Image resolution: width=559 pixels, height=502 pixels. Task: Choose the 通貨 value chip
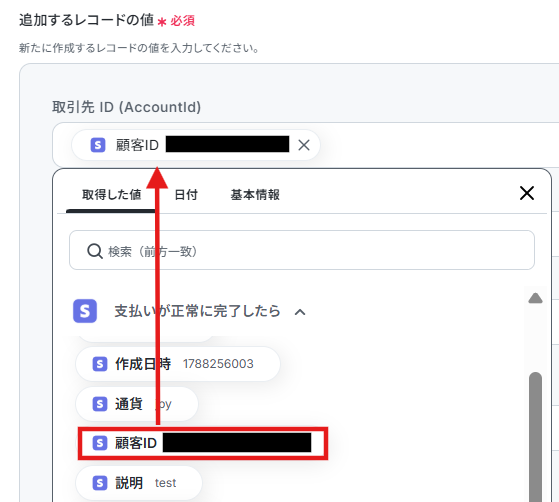pos(137,404)
